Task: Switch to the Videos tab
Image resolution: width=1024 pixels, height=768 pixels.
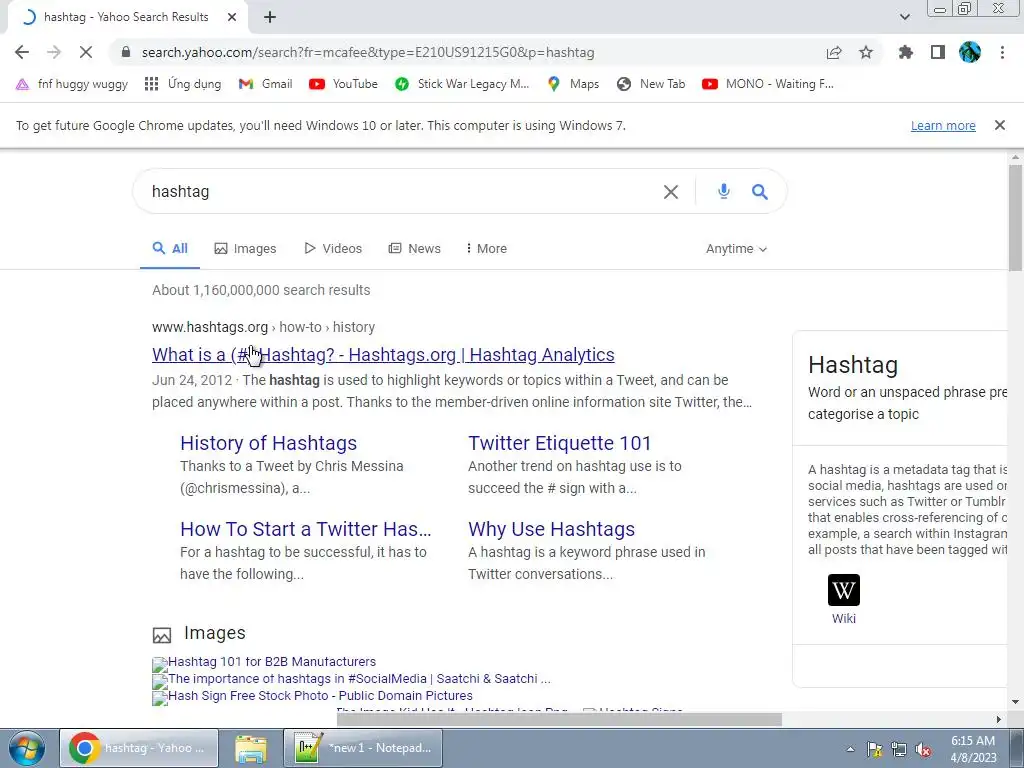Action: 333,248
